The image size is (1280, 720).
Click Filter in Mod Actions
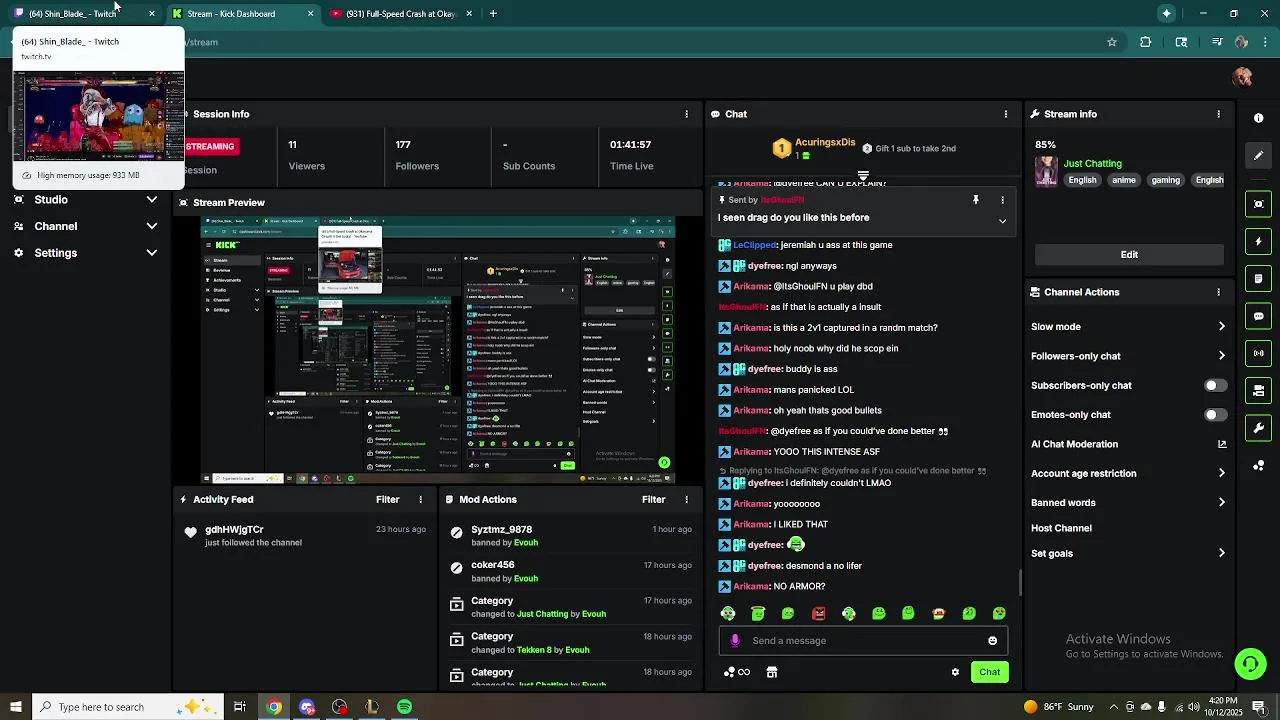tap(653, 499)
